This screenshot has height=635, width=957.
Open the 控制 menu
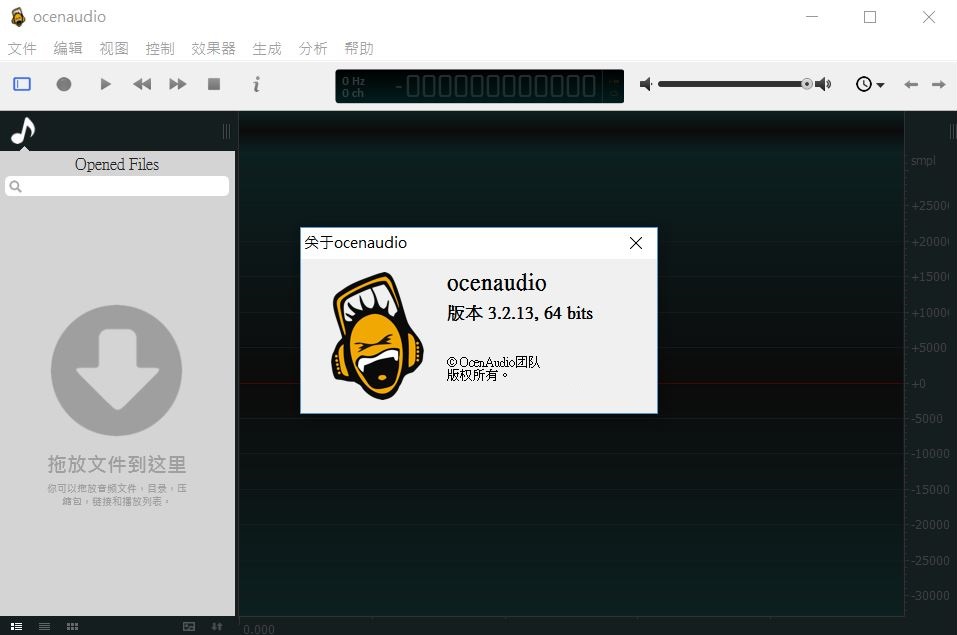[160, 48]
